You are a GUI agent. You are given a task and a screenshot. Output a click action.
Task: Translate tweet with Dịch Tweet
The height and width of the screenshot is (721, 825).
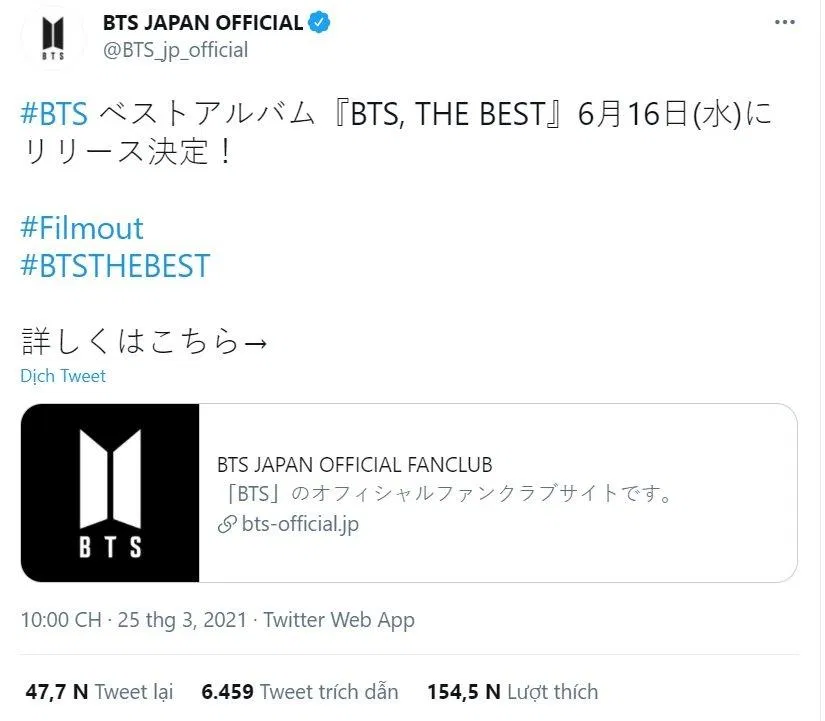[x=61, y=376]
